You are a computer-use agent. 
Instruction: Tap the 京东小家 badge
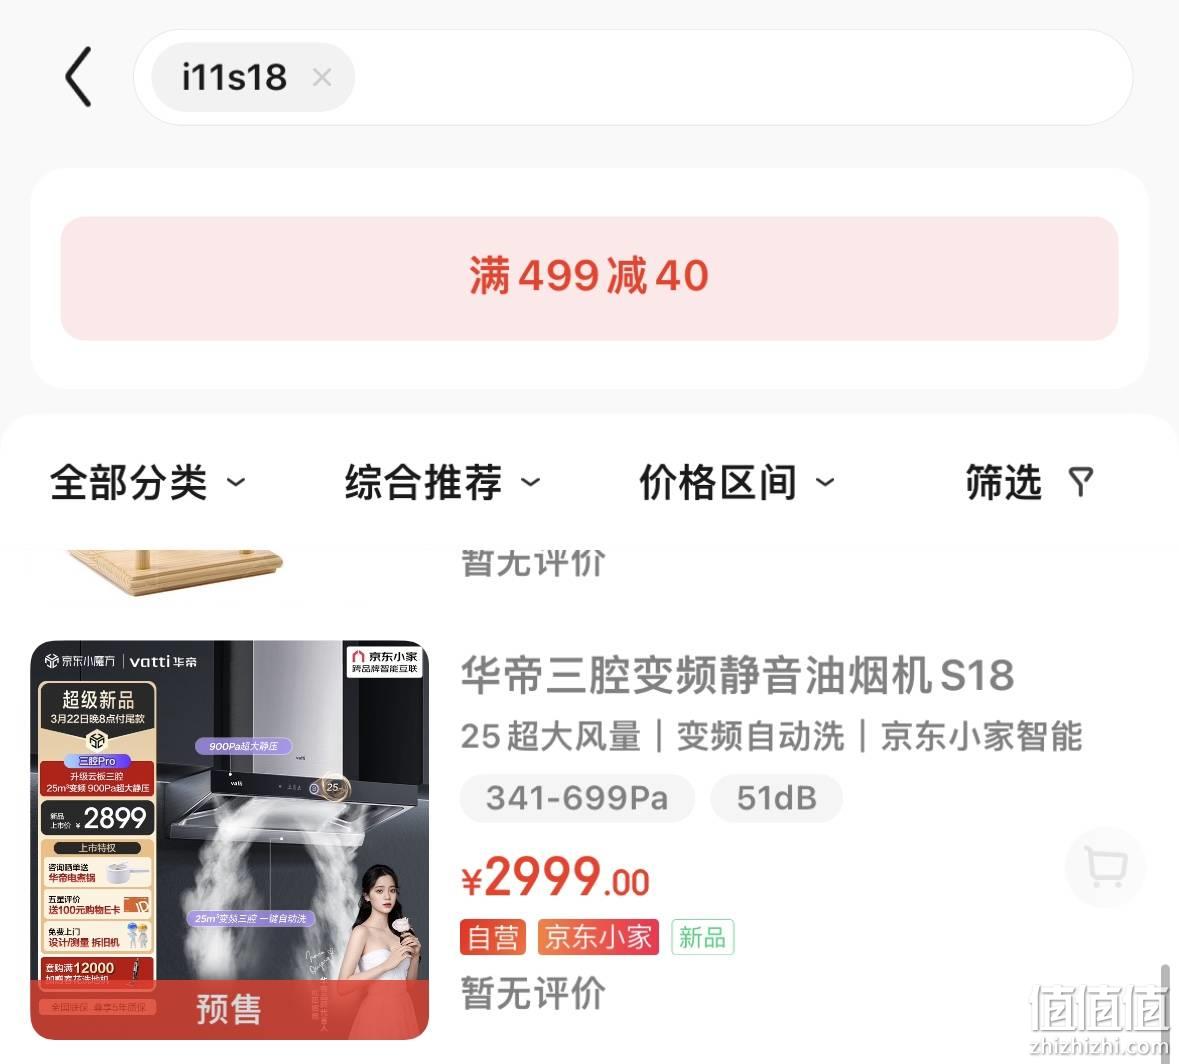[x=598, y=937]
